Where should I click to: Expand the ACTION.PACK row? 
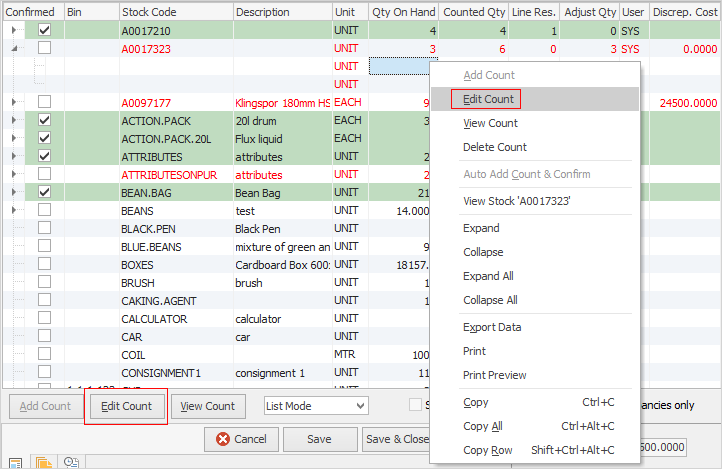[14, 120]
